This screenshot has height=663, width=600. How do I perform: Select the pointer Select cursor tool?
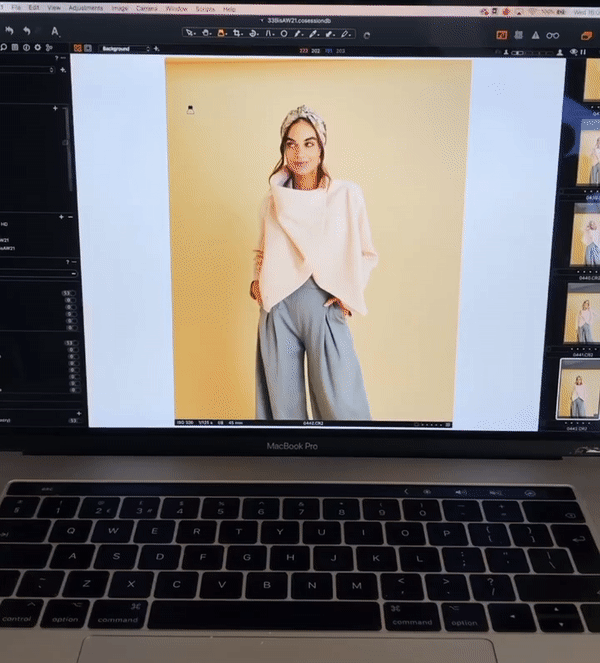click(190, 33)
